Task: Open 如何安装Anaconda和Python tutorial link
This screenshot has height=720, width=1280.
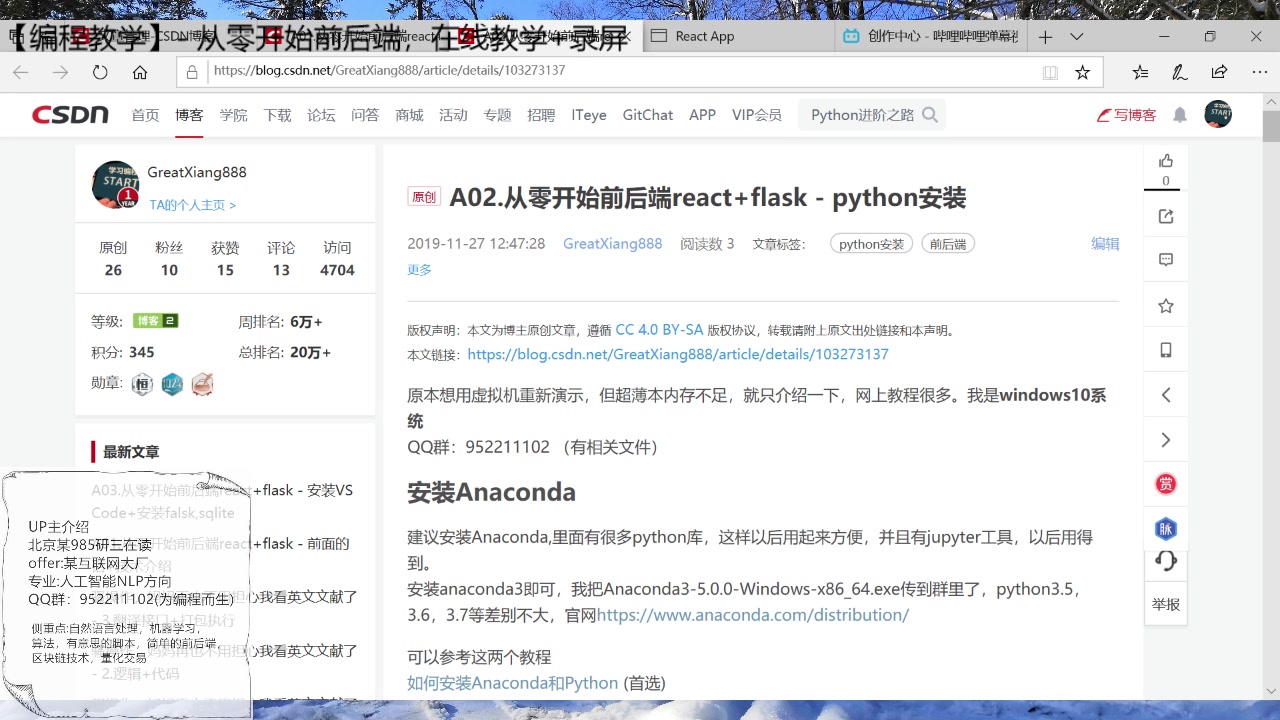Action: click(513, 683)
